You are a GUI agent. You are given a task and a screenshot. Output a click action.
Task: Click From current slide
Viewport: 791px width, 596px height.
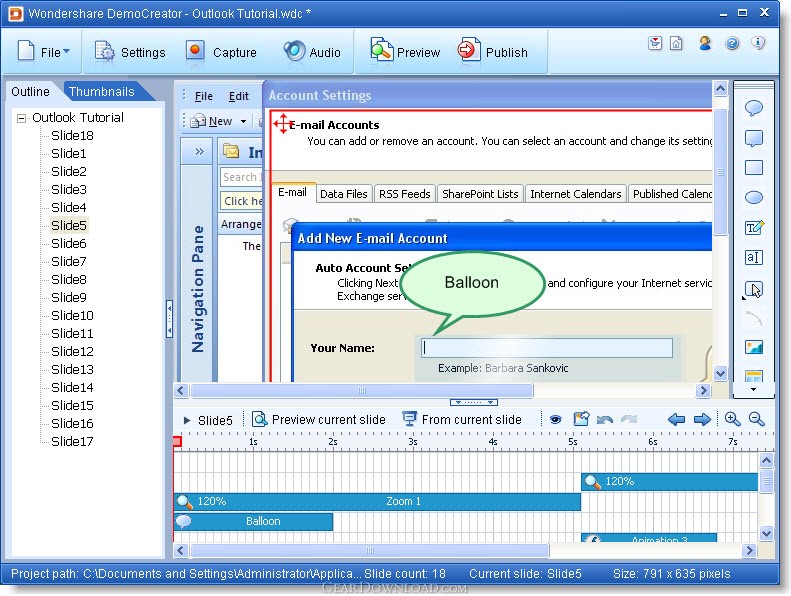(462, 419)
